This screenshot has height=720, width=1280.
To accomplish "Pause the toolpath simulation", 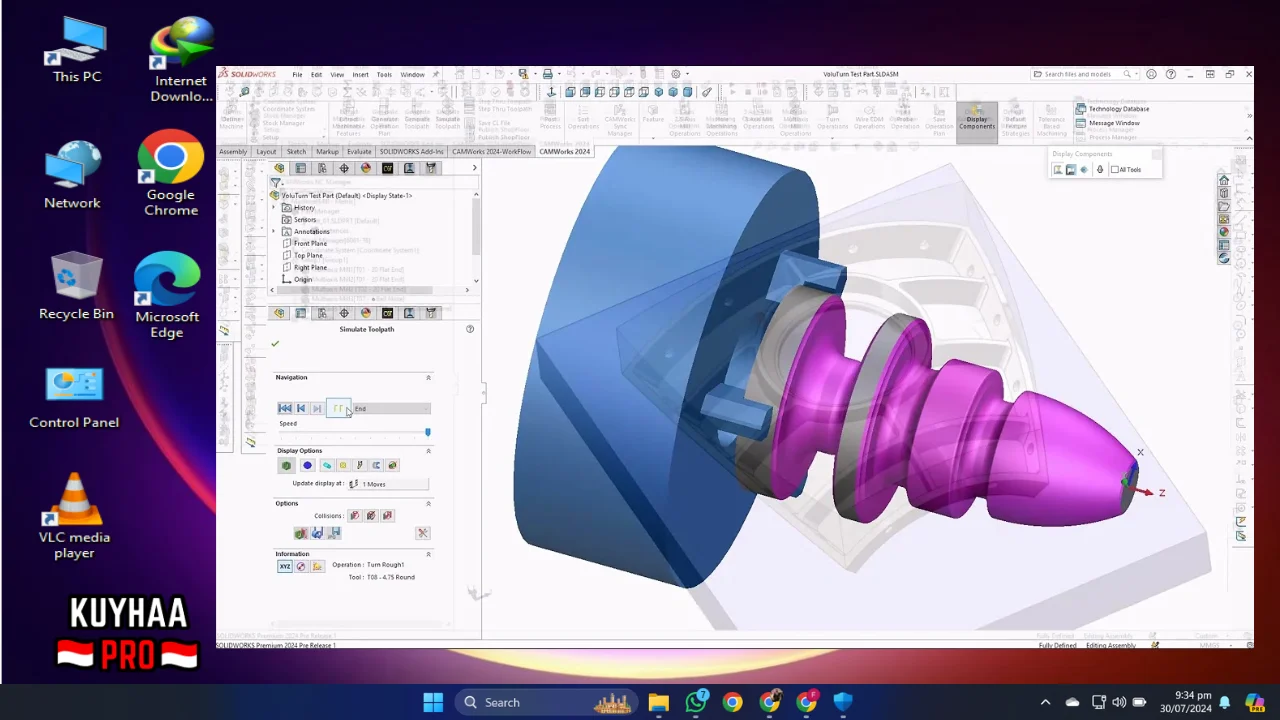I will (340, 408).
